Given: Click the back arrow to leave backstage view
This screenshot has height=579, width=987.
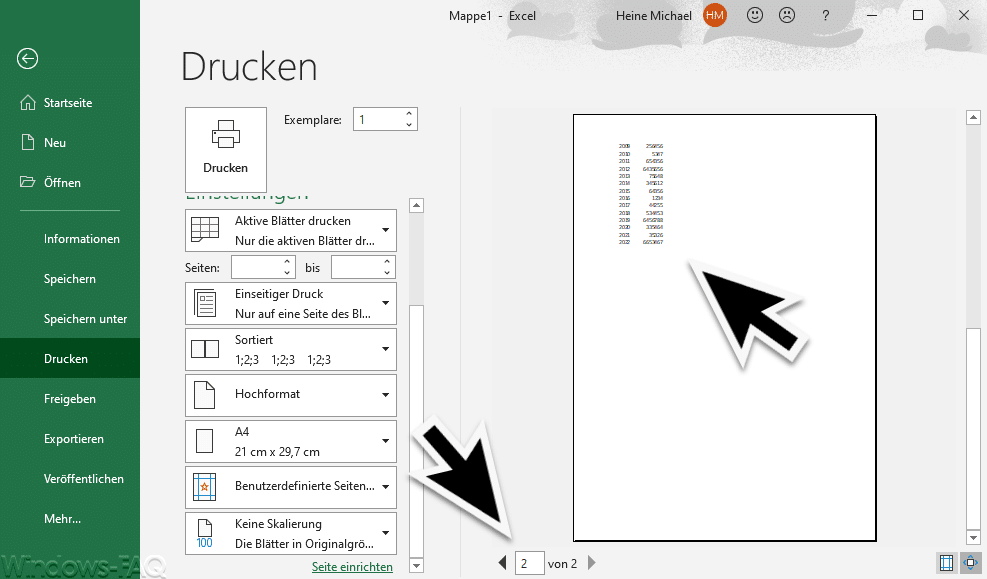Looking at the screenshot, I should (x=27, y=59).
